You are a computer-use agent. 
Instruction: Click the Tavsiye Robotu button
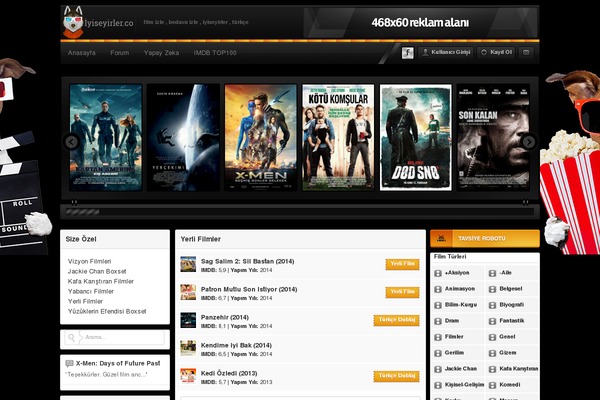(485, 238)
